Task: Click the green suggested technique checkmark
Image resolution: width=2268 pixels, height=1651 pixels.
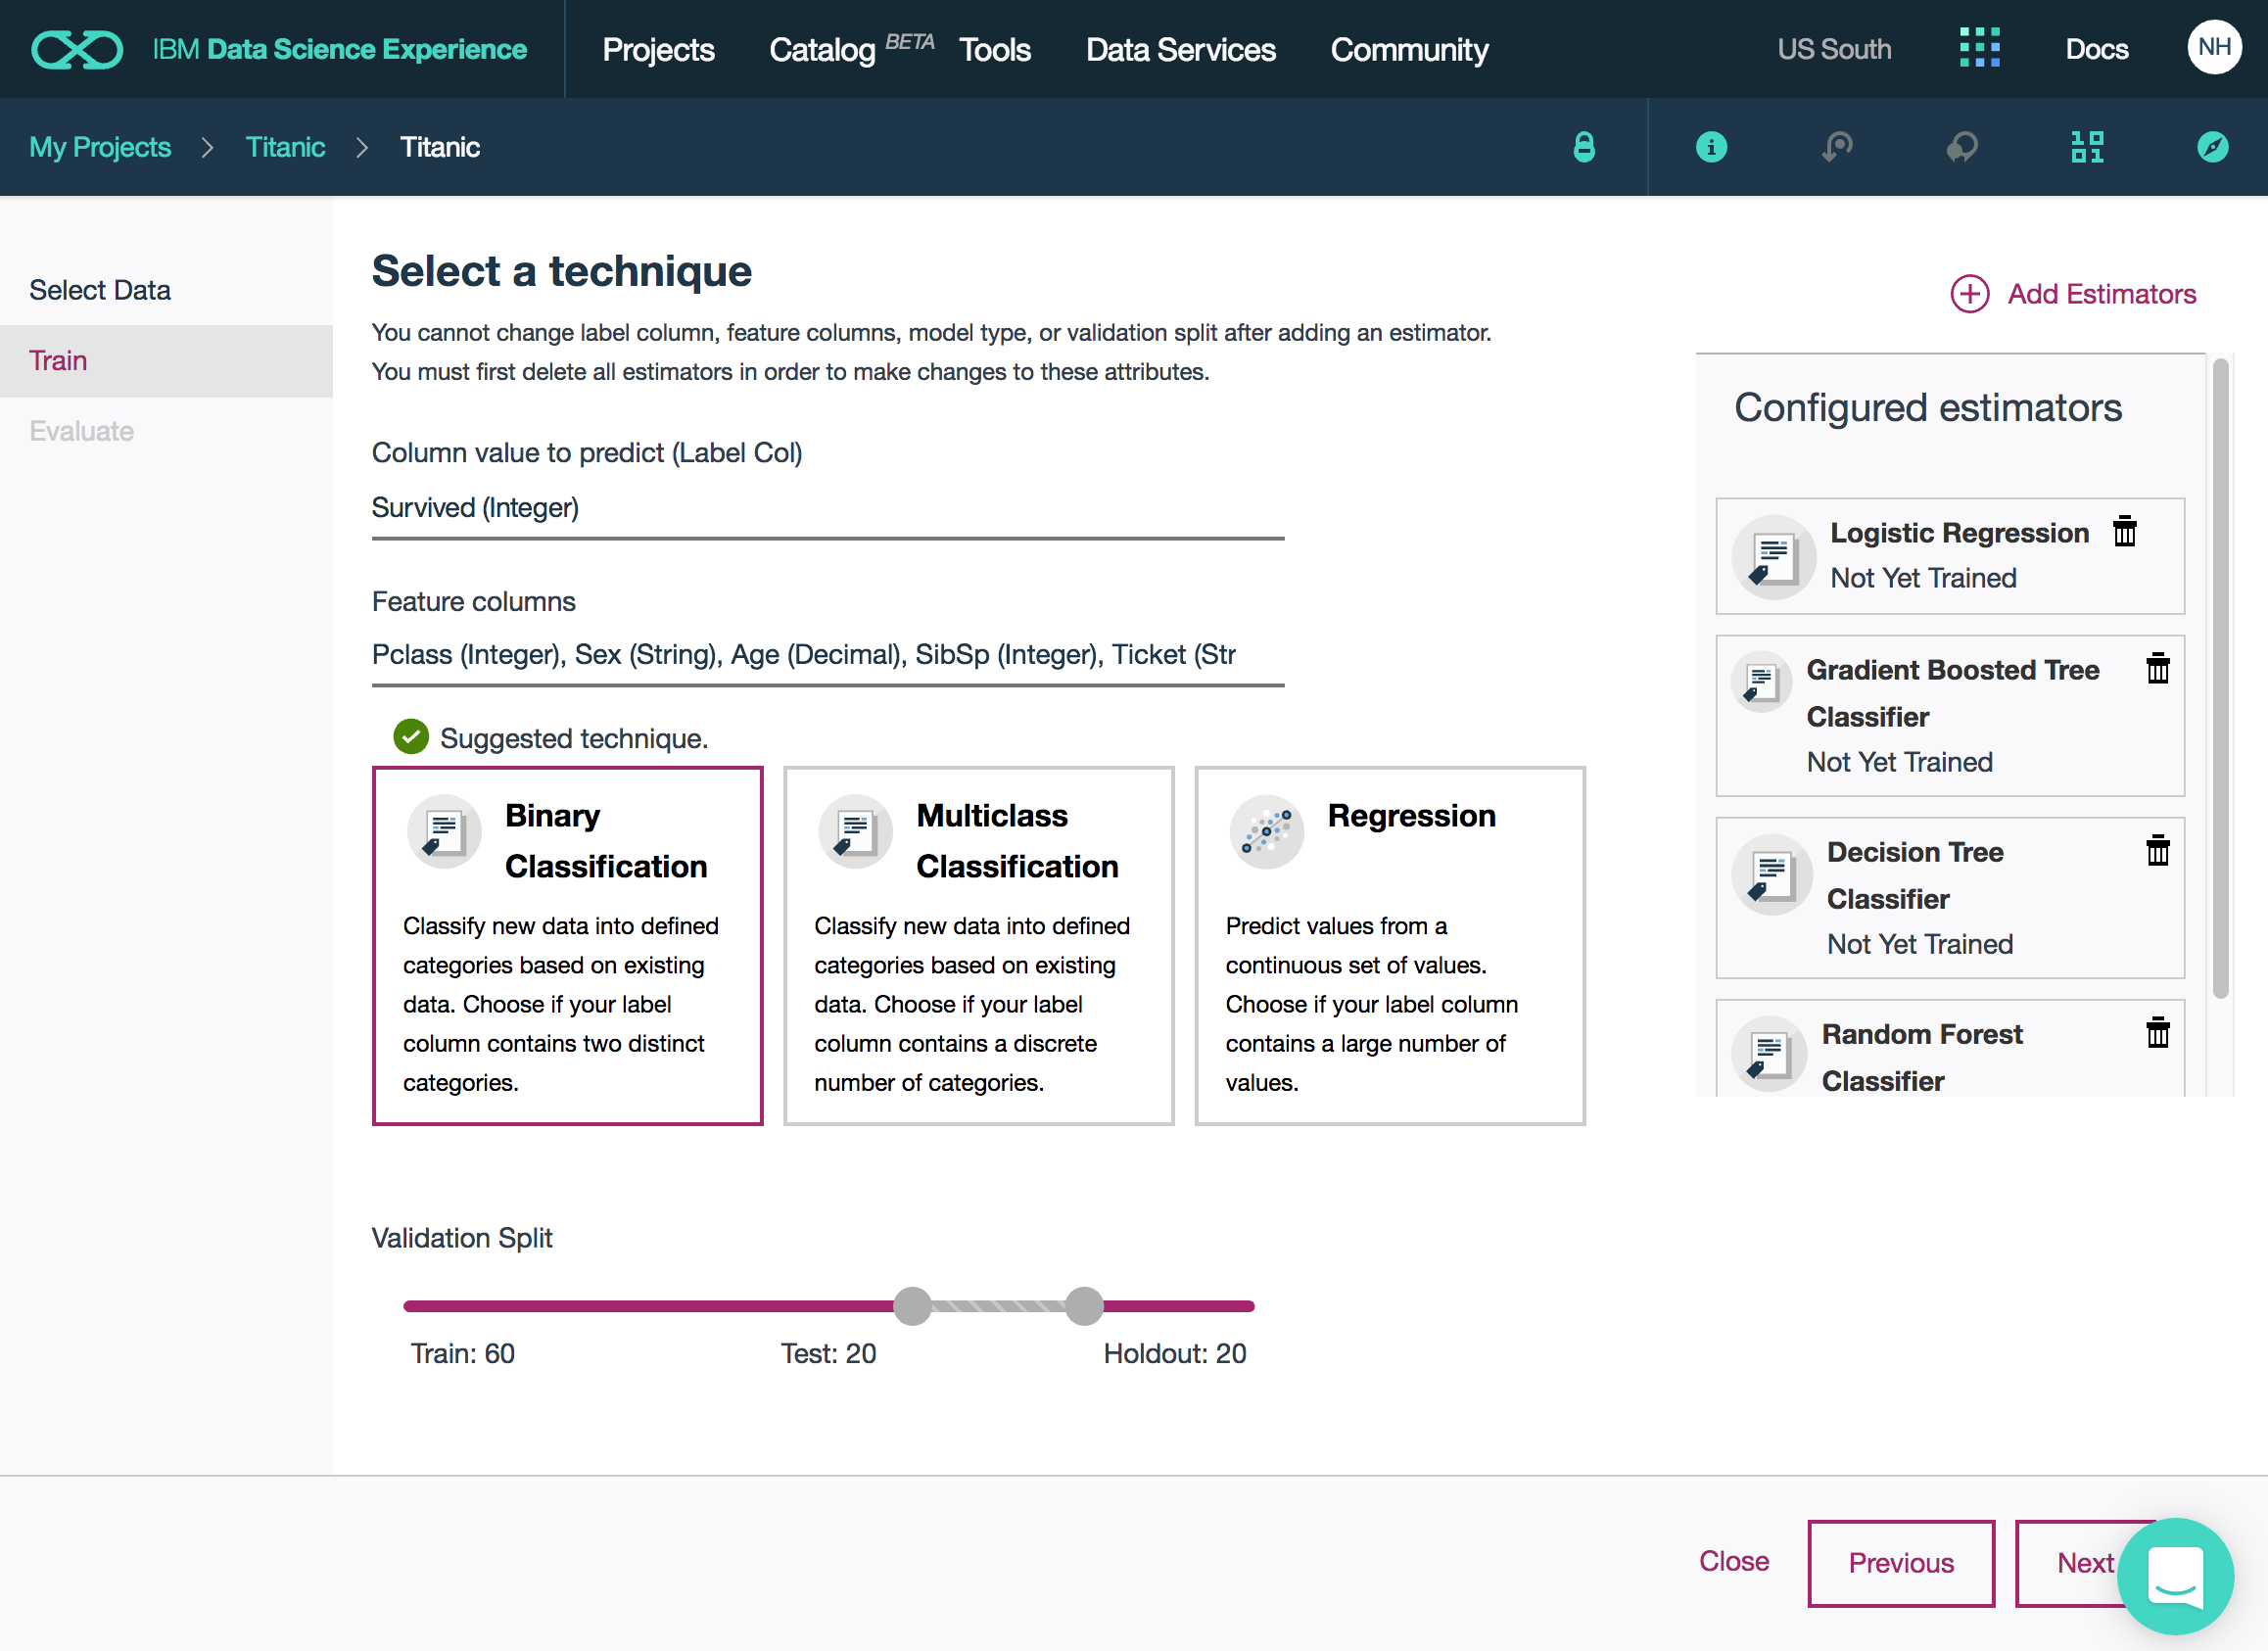Action: [411, 737]
